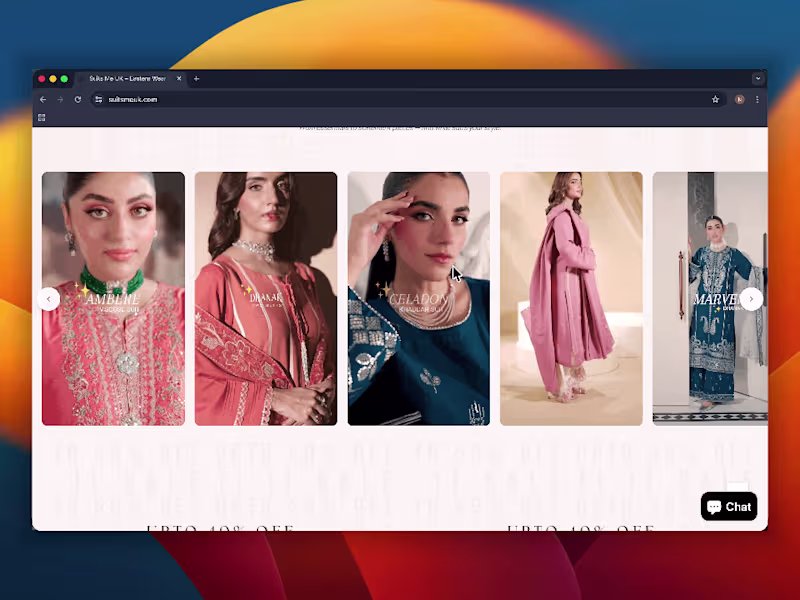Click the left UPTO 40% OFF heading
The height and width of the screenshot is (600, 800).
(220, 528)
